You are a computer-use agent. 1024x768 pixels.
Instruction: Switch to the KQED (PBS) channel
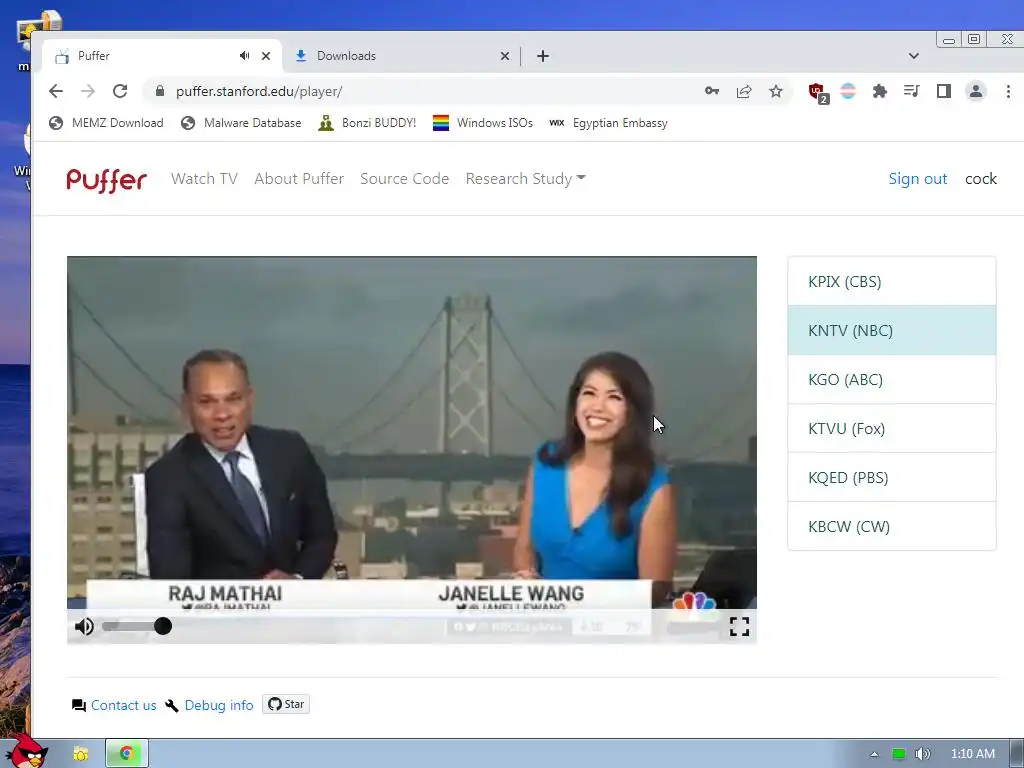891,477
